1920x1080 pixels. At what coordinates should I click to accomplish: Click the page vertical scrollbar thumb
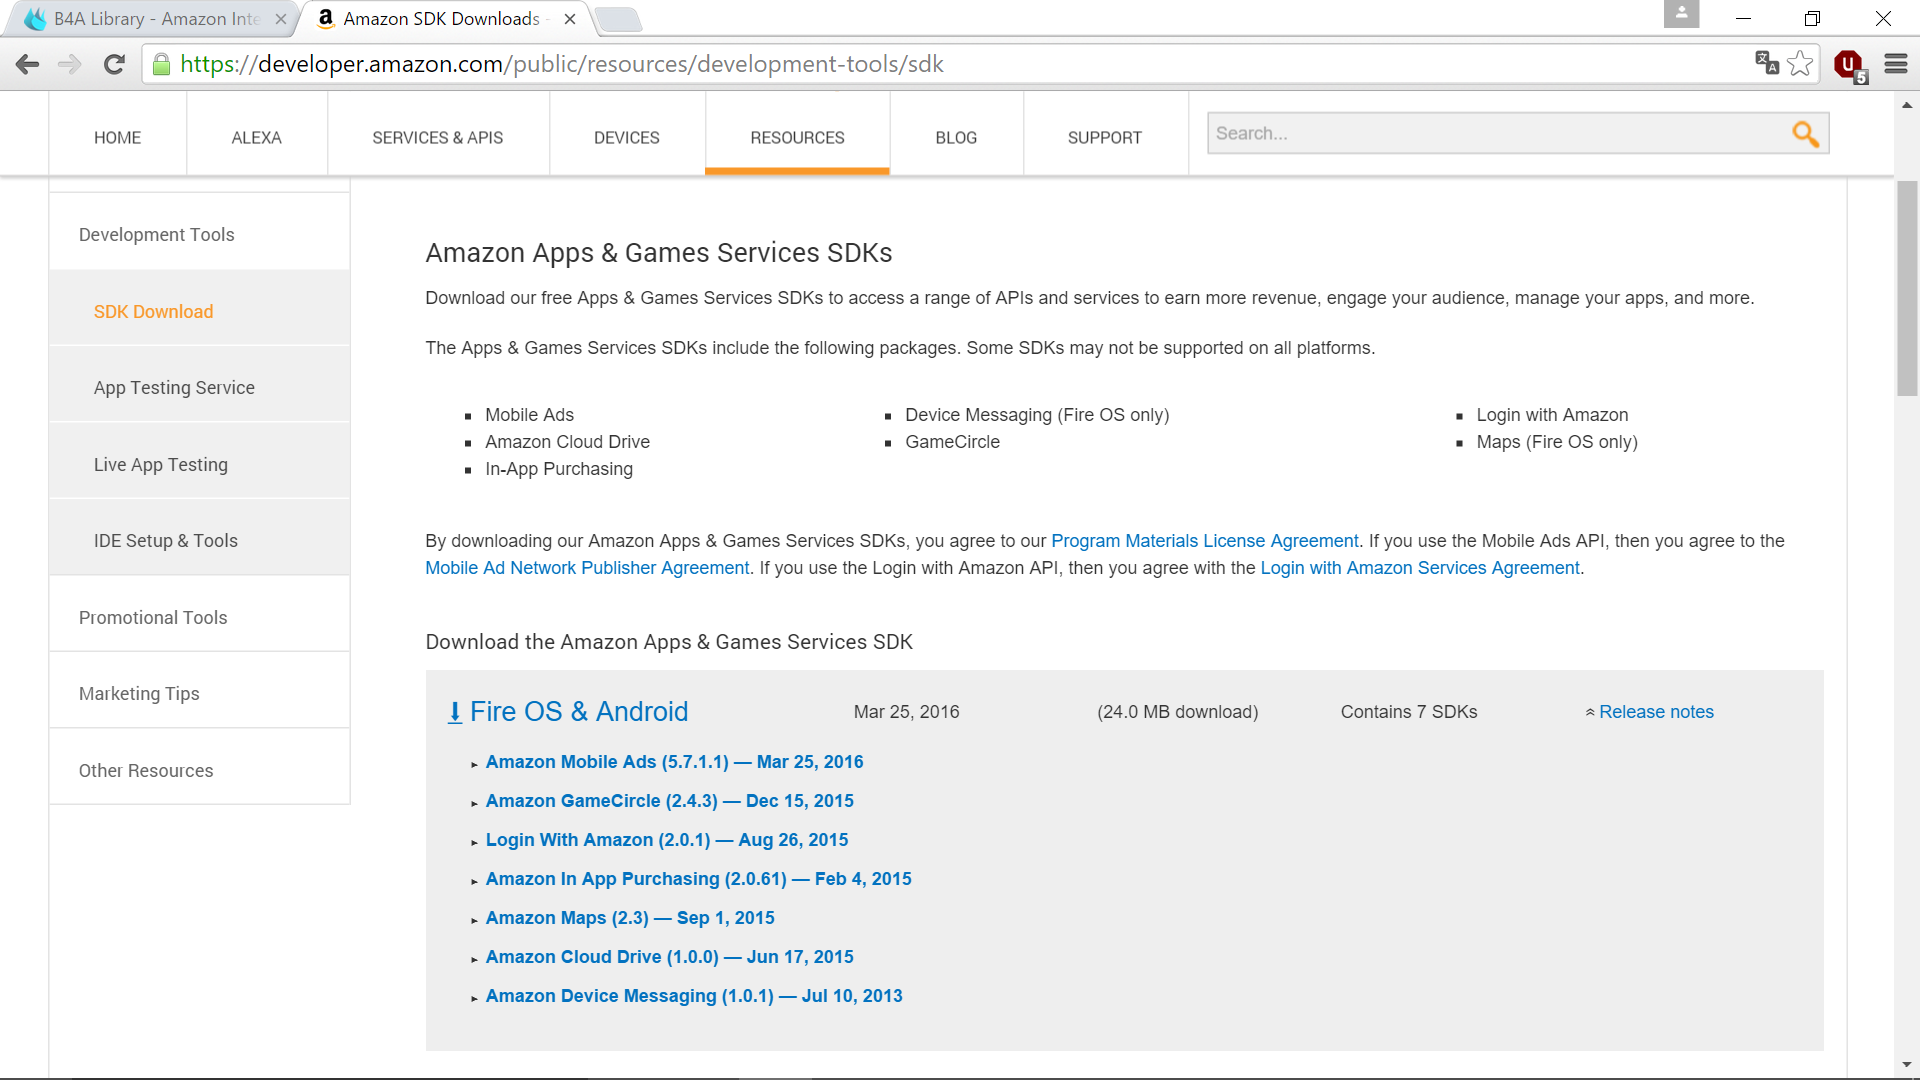pos(1907,288)
